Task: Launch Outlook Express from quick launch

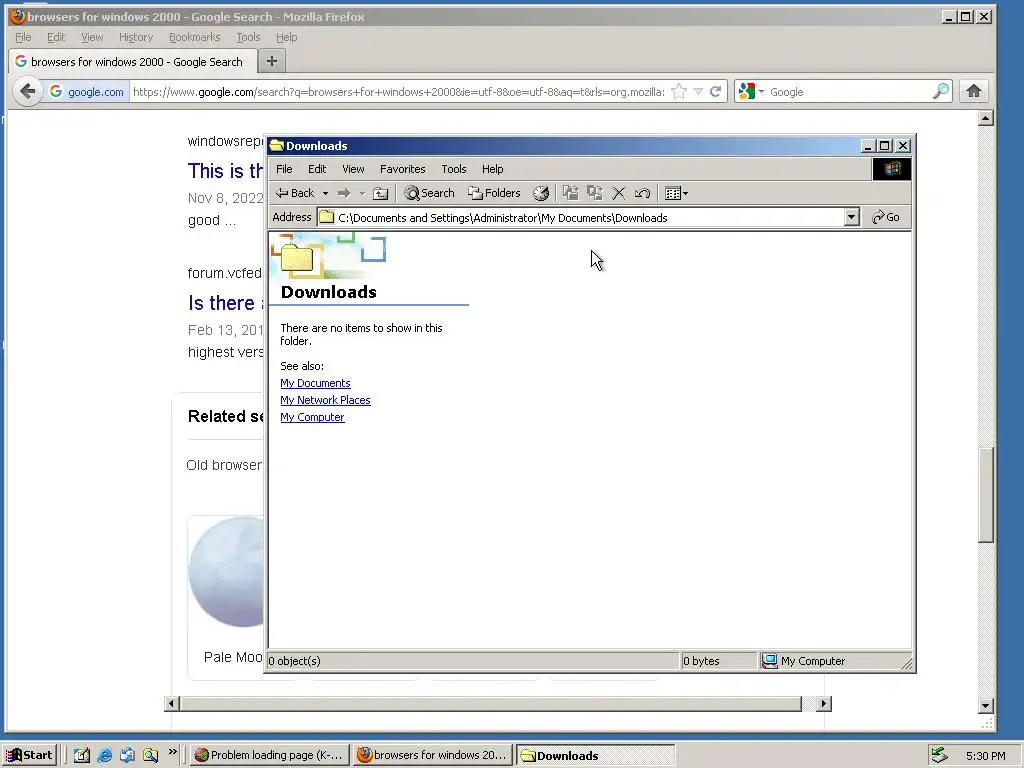Action: [127, 756]
